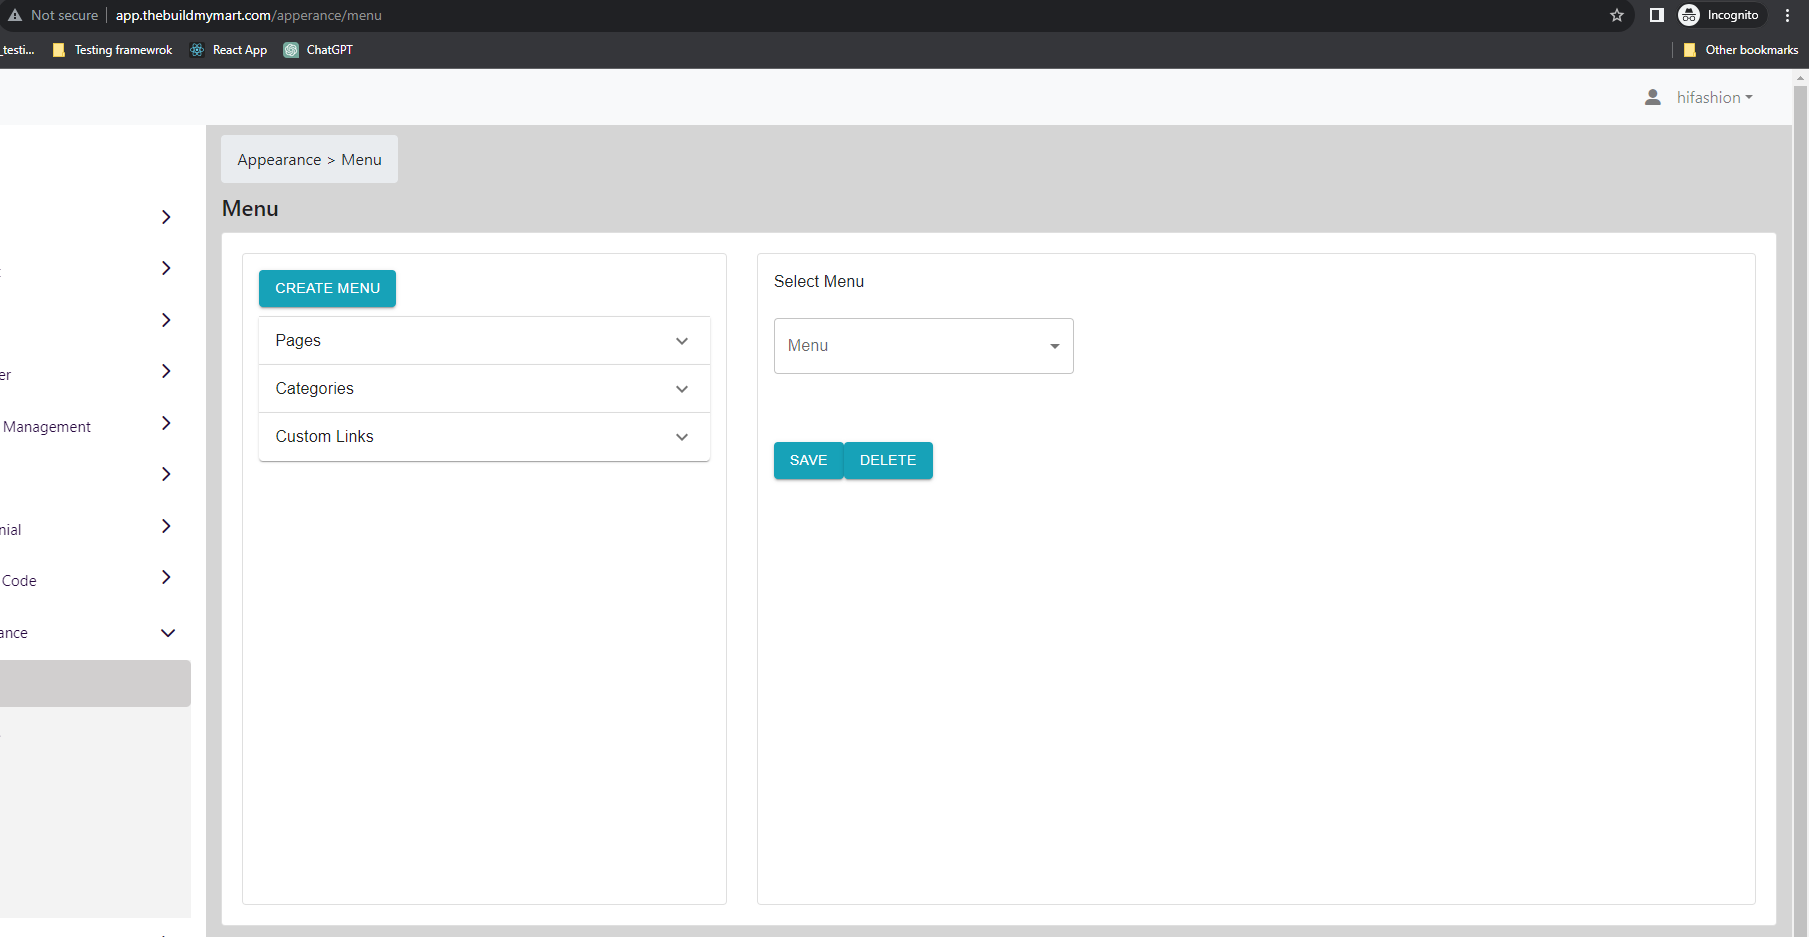This screenshot has width=1809, height=937.
Task: Click the Pages accordion label
Action: click(x=298, y=341)
